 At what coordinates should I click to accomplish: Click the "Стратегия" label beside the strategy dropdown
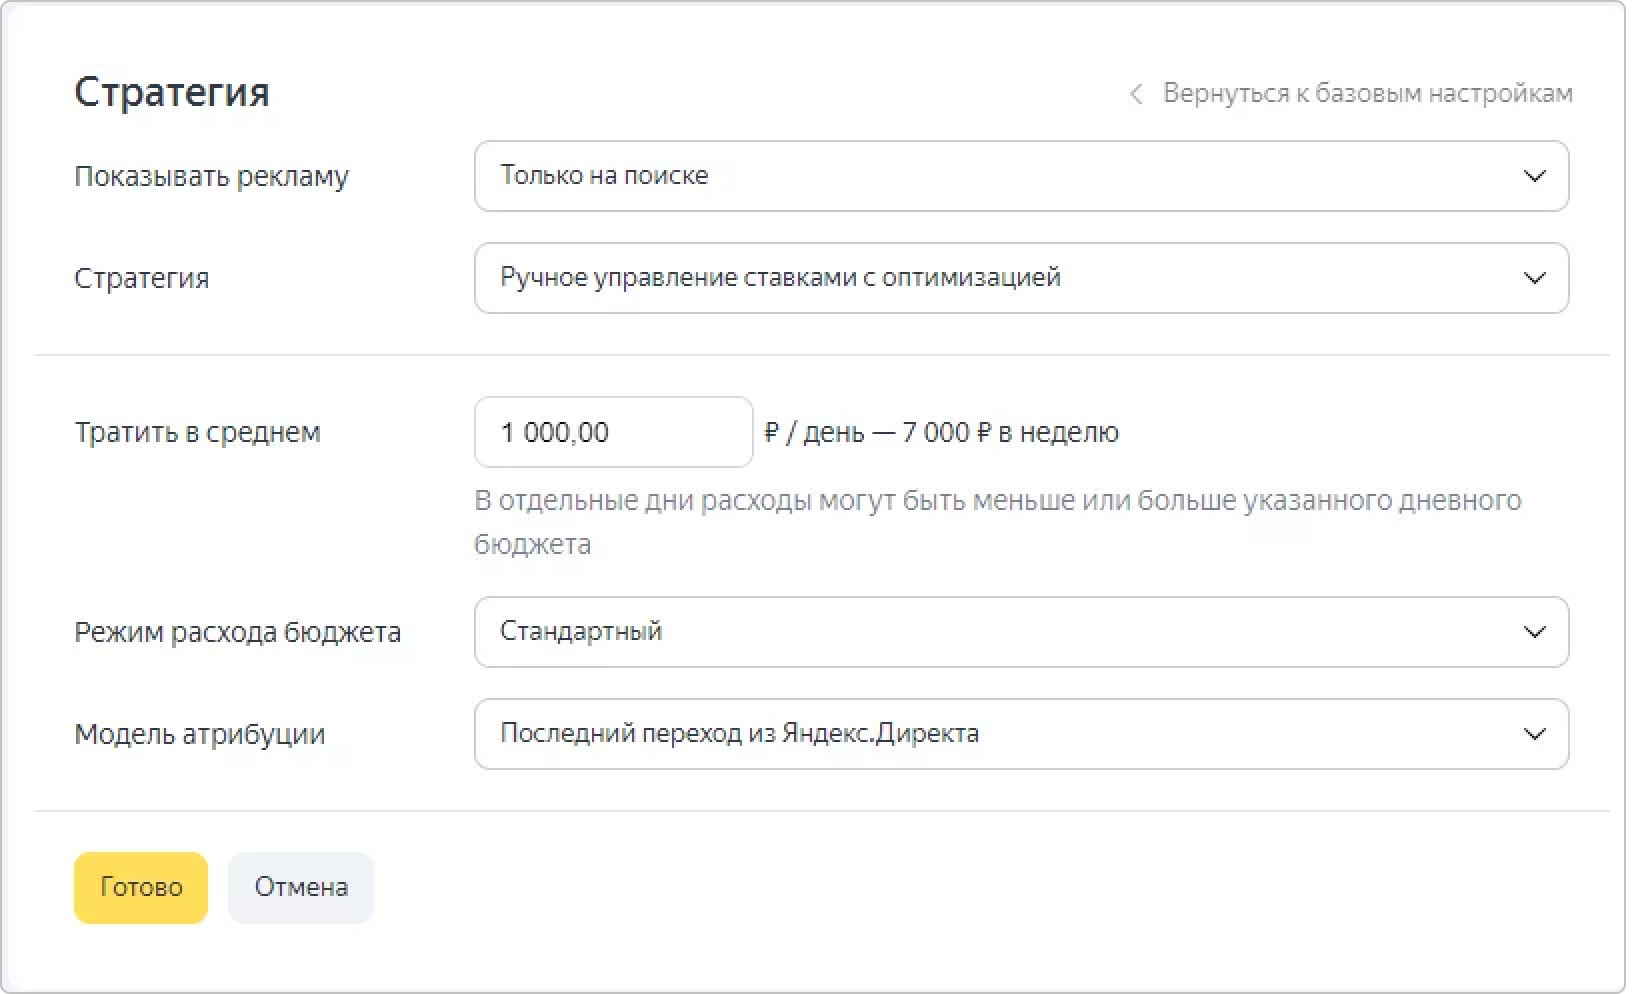[142, 278]
